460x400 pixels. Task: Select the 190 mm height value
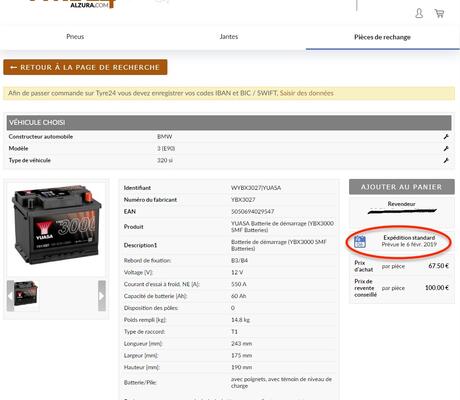241,367
